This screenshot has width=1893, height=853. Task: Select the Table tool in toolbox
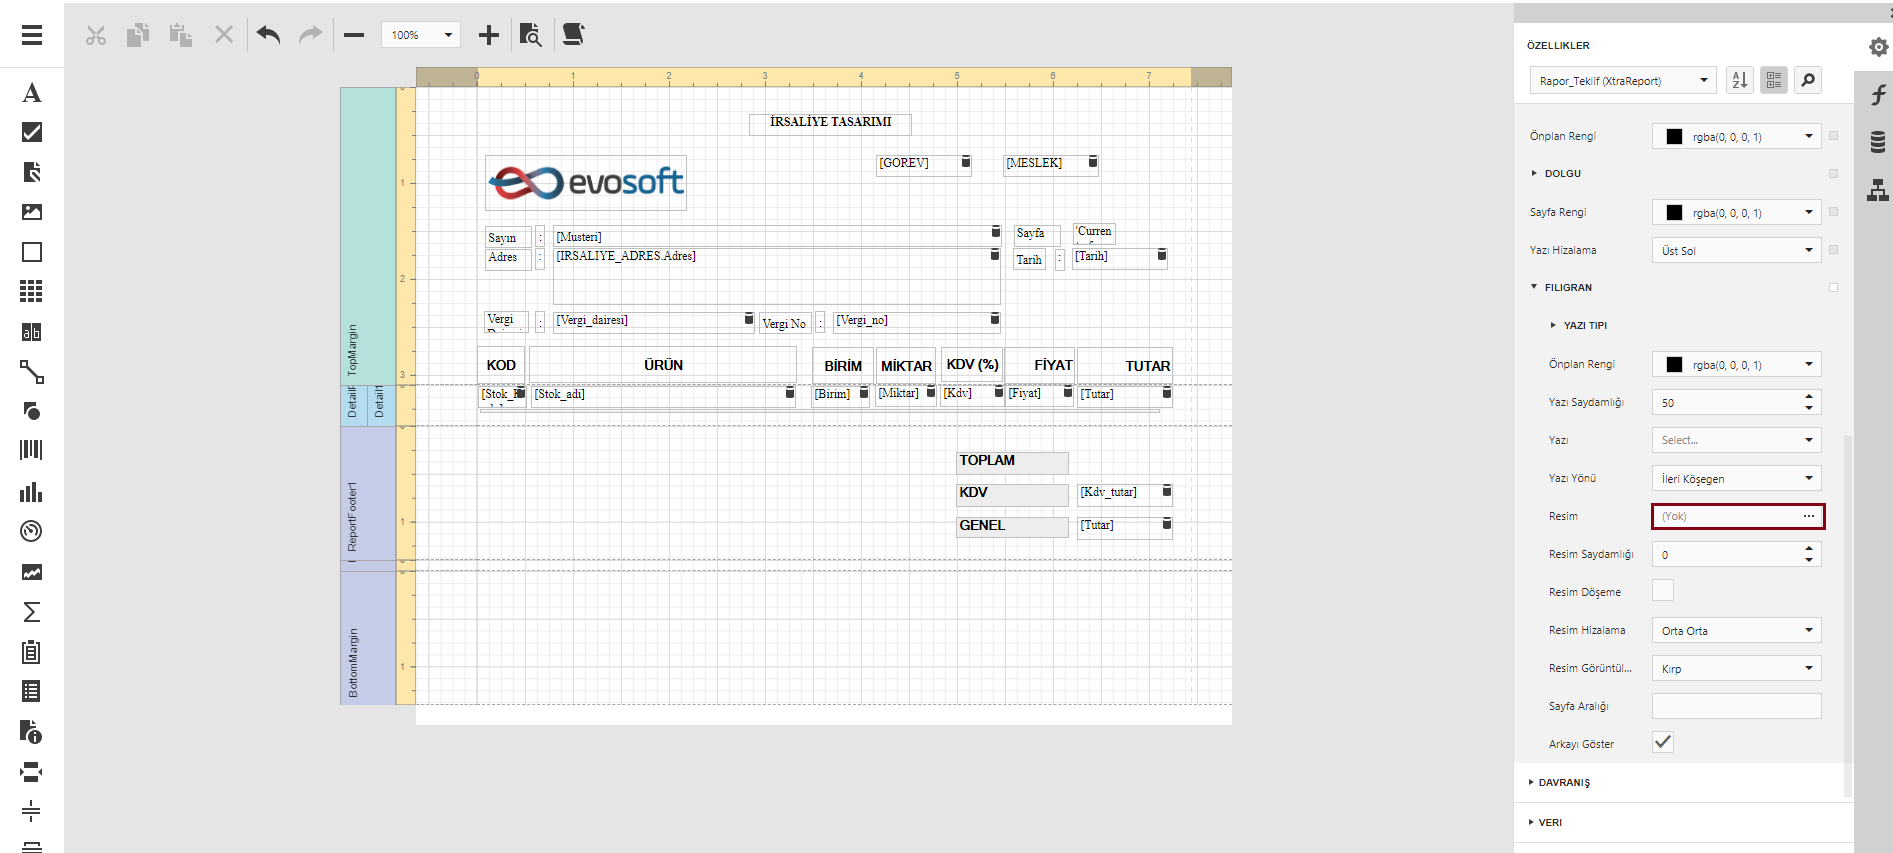tap(32, 291)
